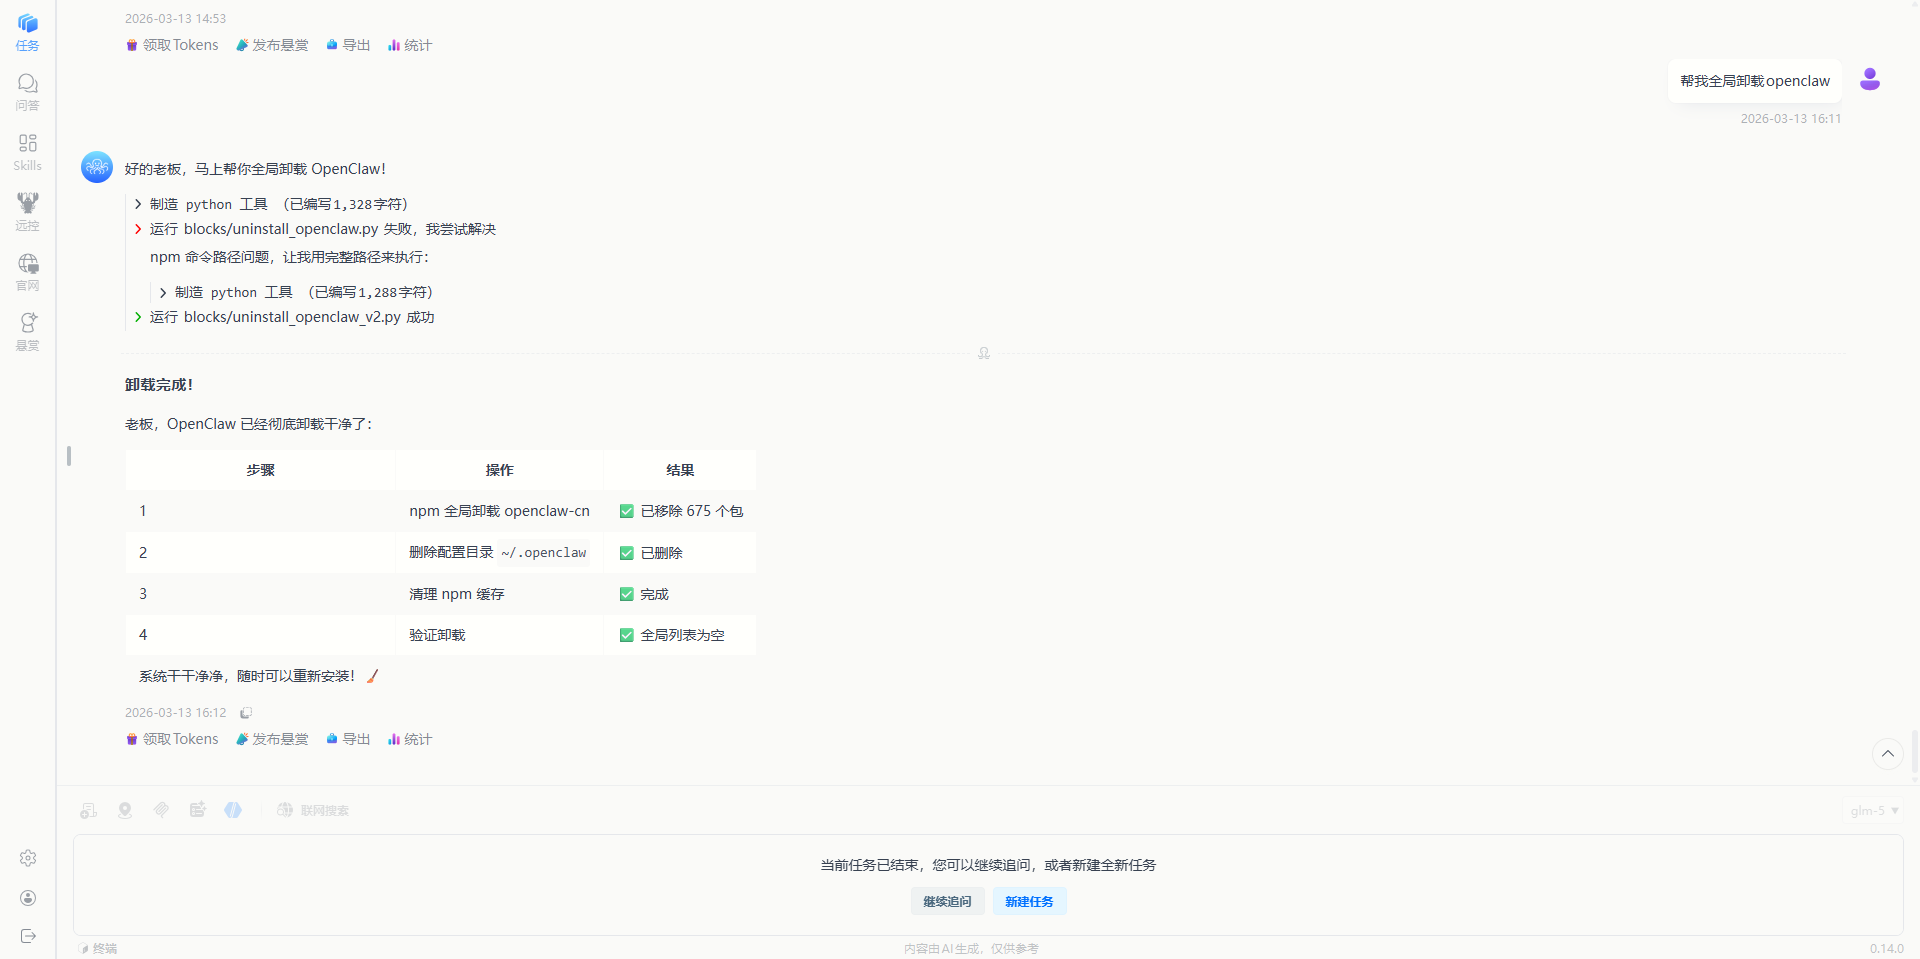Click the blue hexagon icon in the input toolbar

233,810
